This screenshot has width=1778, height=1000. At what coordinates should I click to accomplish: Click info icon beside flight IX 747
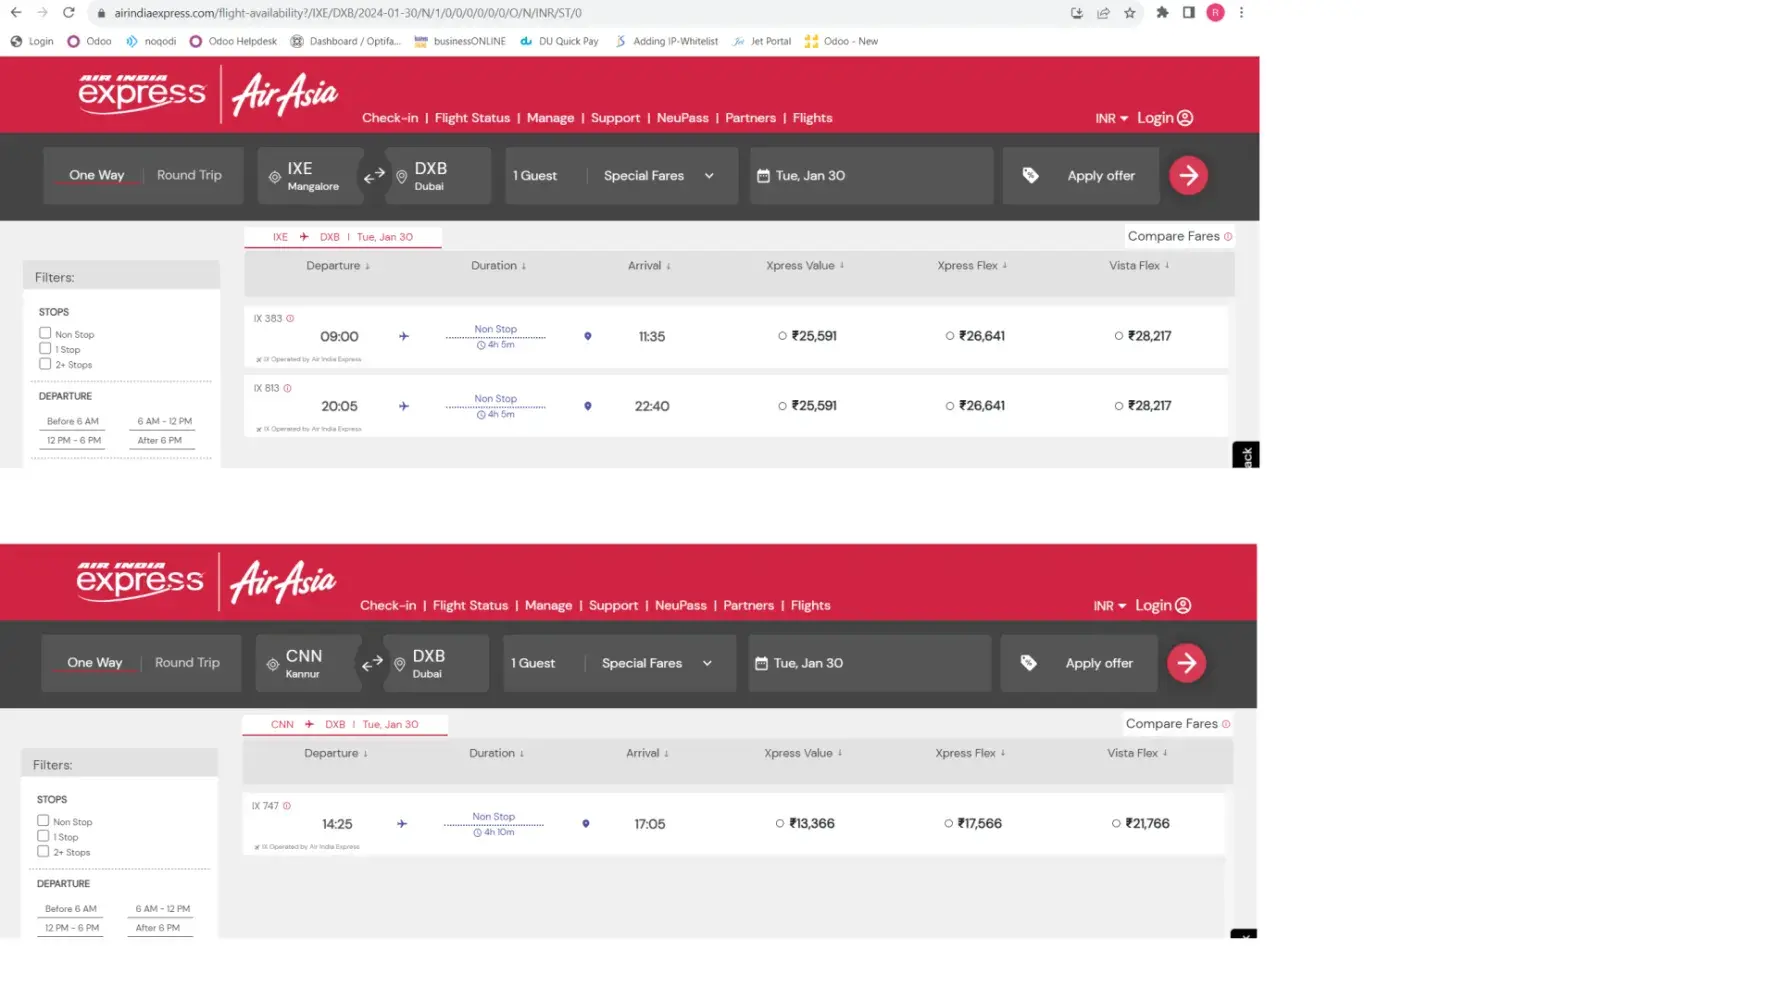pos(287,806)
